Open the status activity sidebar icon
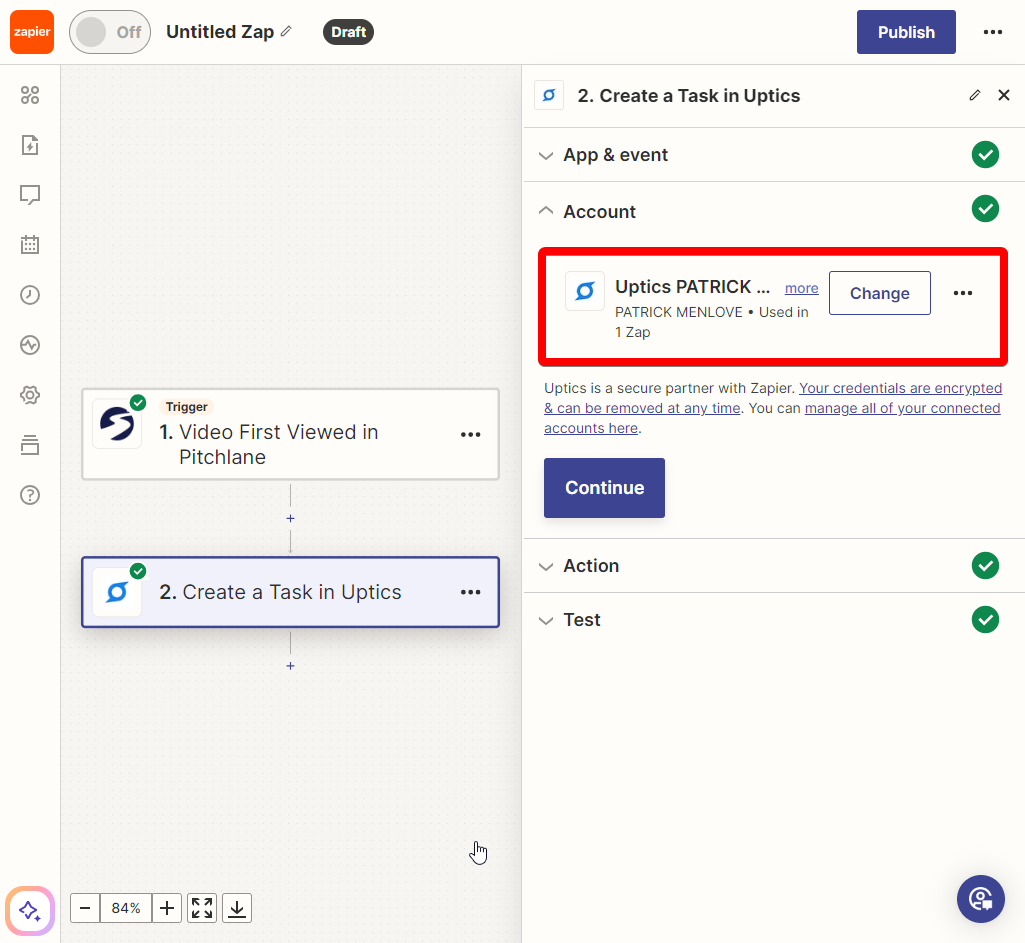 (30, 344)
